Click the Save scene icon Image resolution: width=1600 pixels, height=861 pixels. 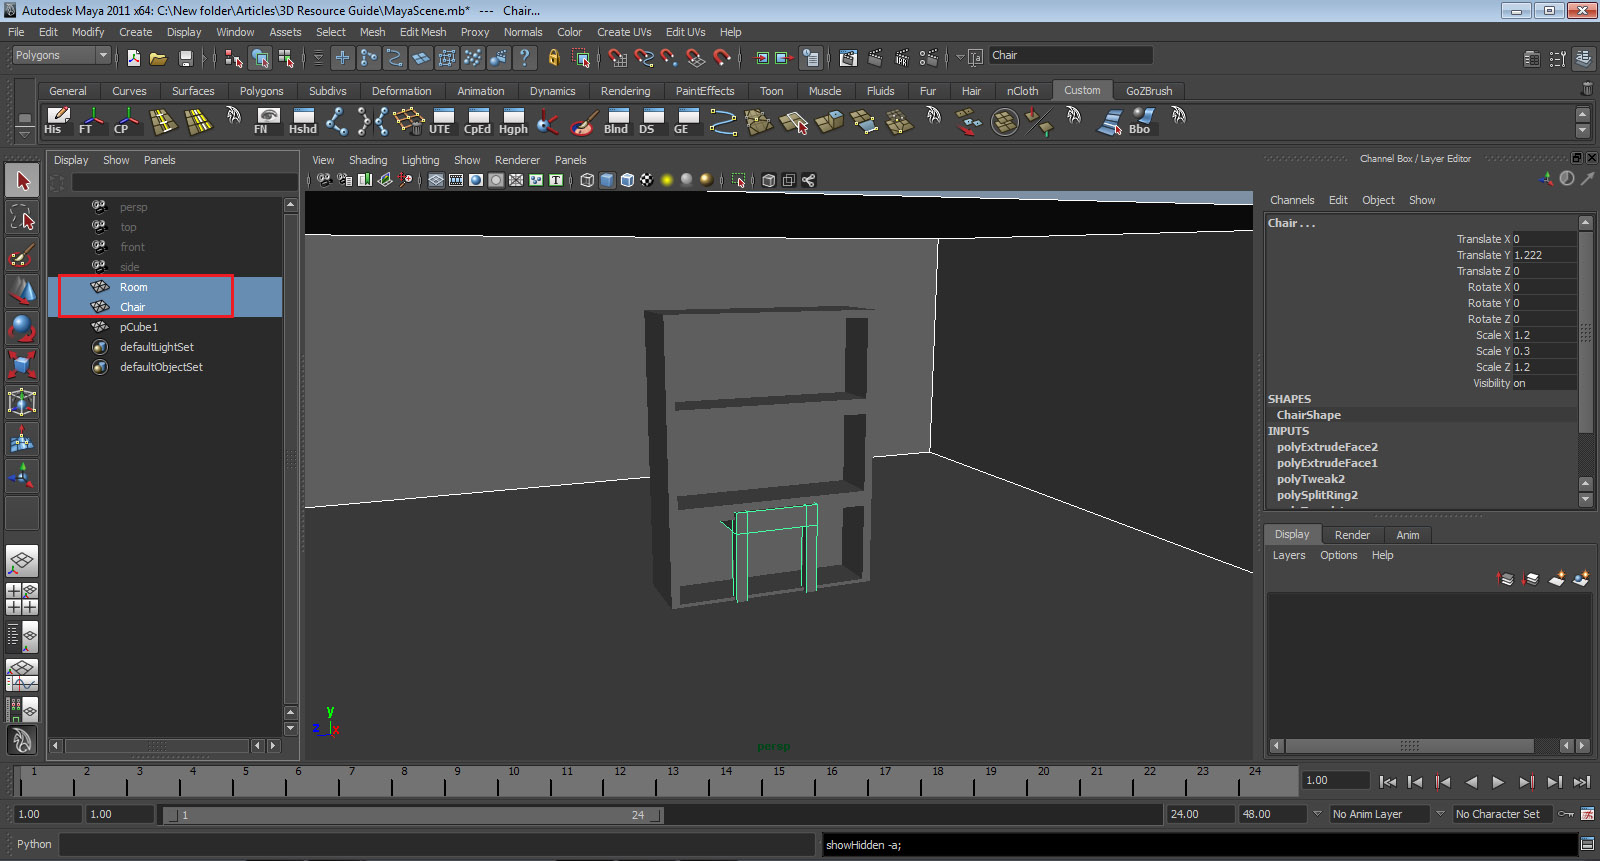point(185,58)
